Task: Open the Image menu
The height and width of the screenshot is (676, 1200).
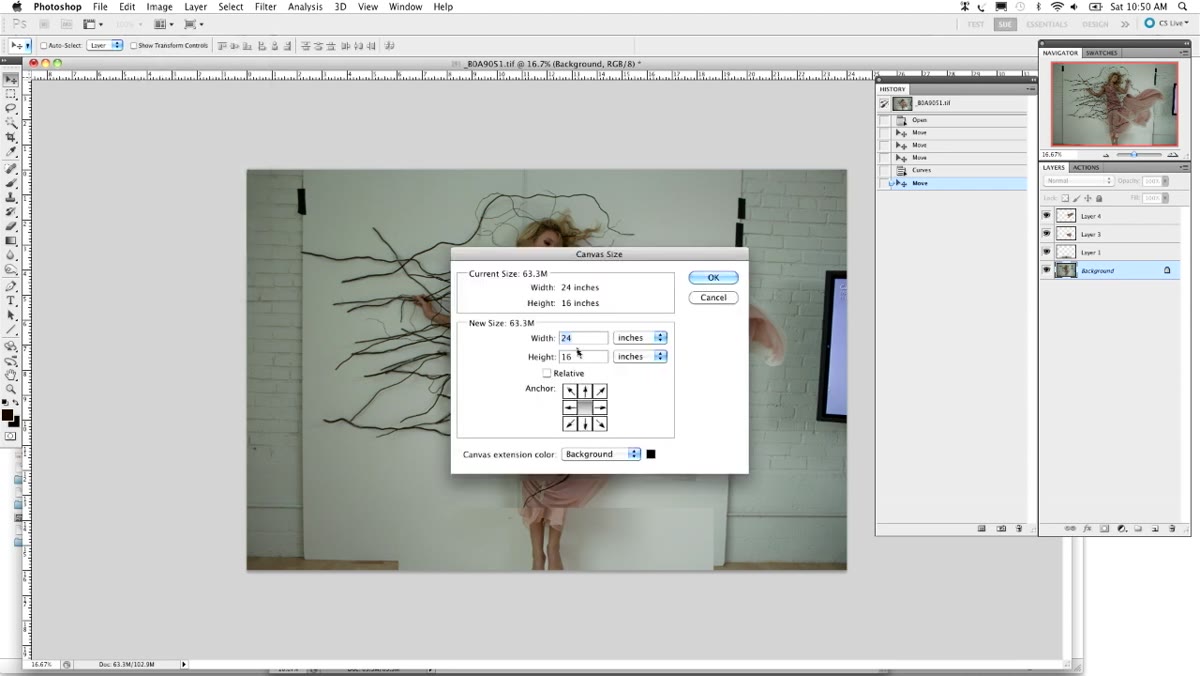Action: coord(160,7)
